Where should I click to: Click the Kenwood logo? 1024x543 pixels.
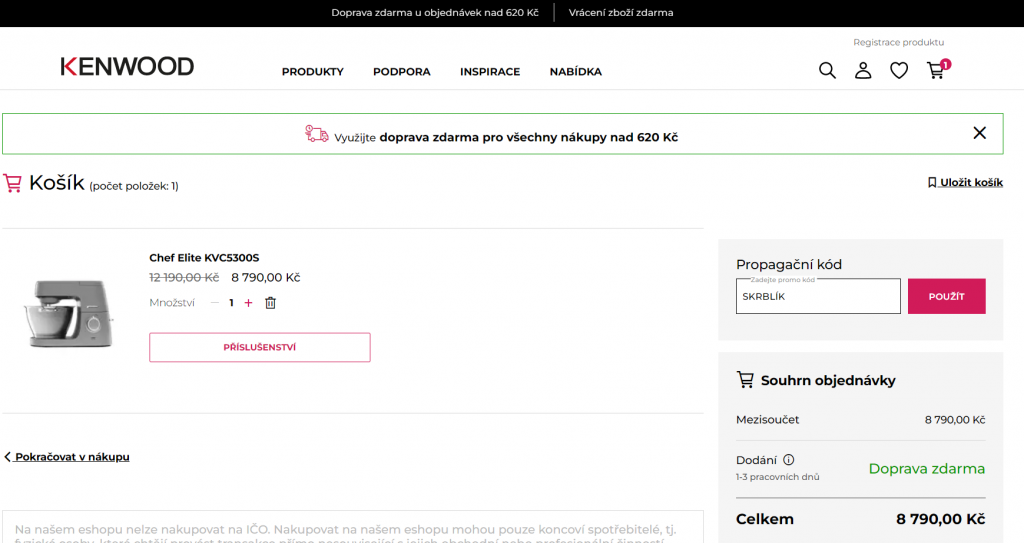[x=127, y=66]
